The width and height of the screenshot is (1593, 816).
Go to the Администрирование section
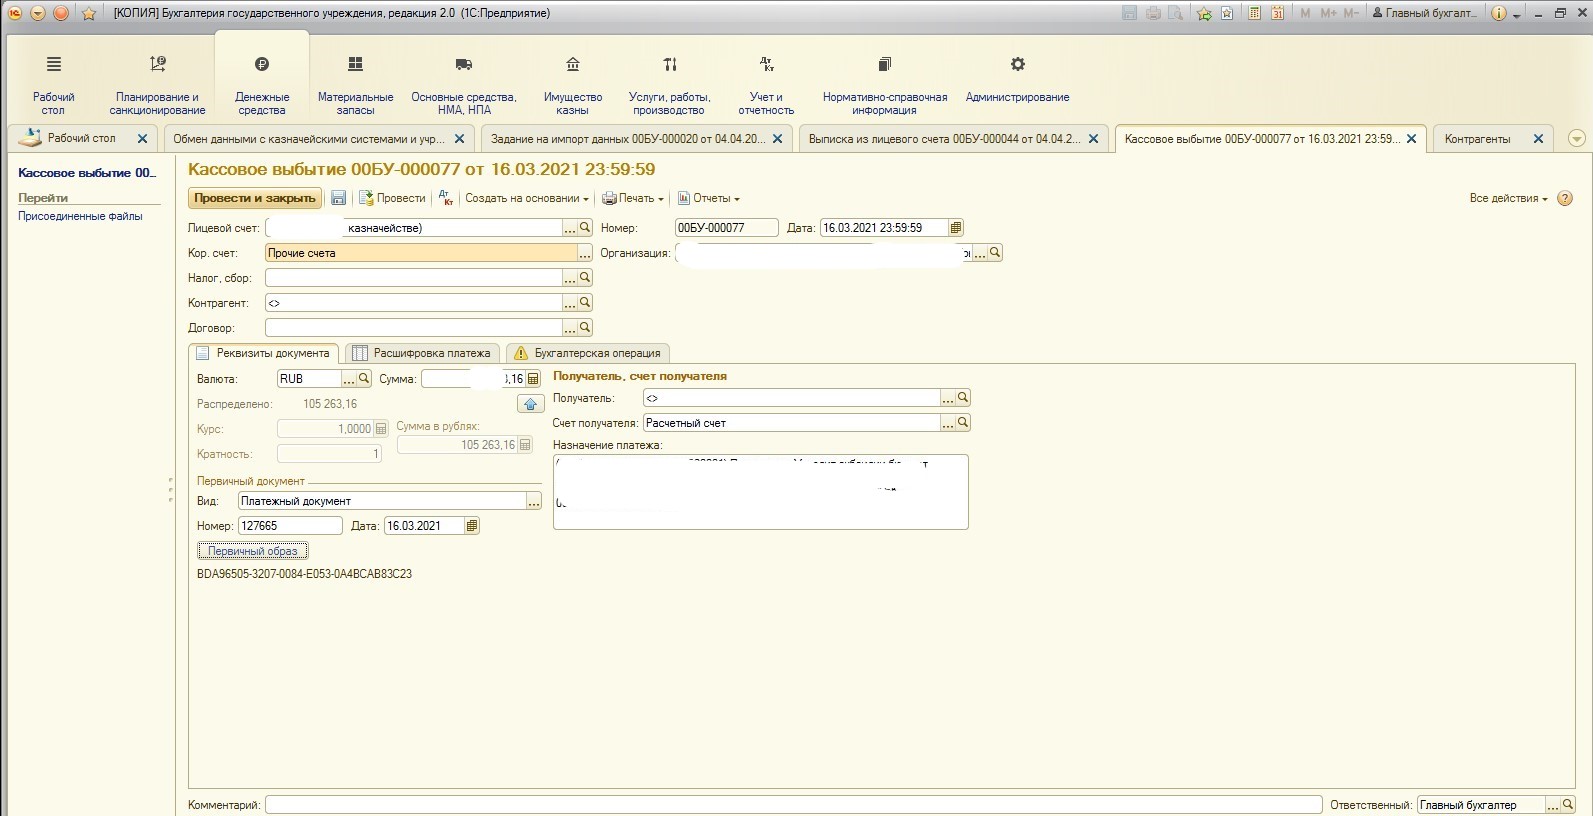(x=1017, y=80)
